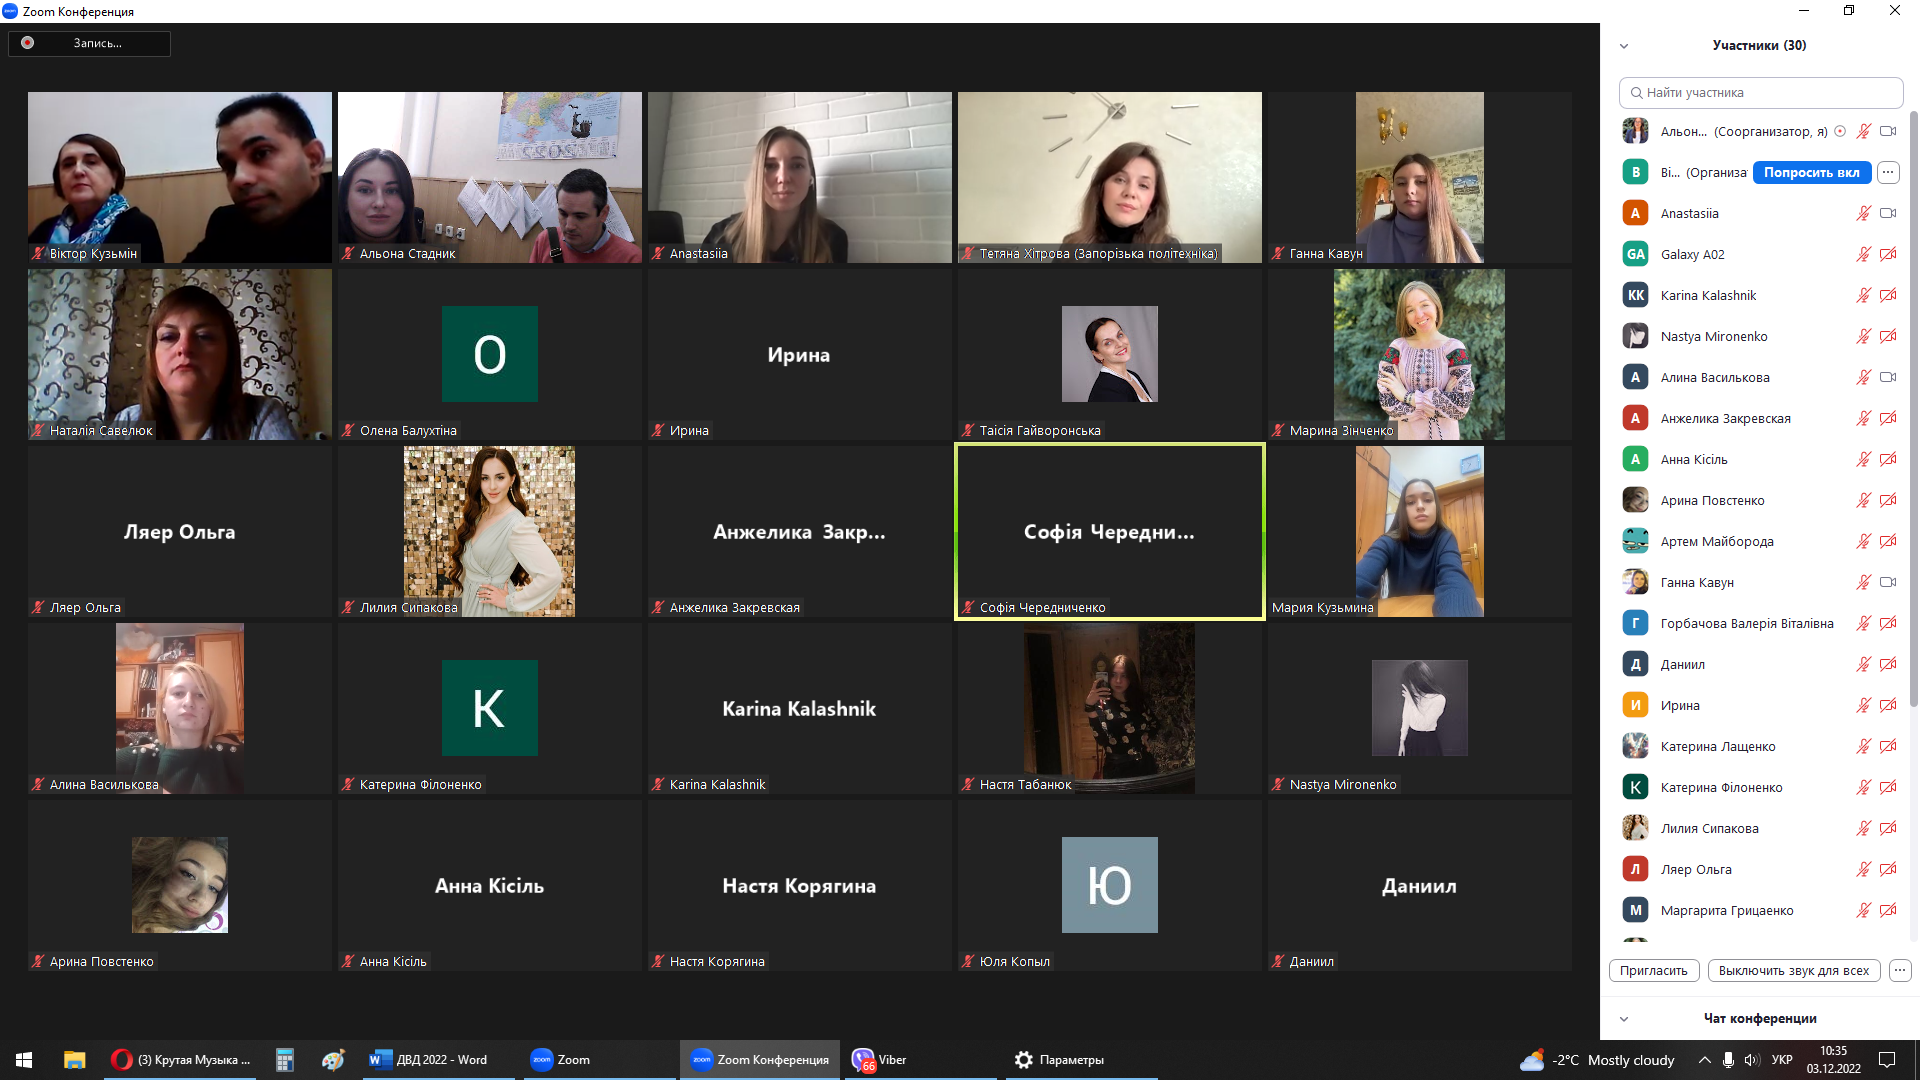
Task: Click muted mic icon for Karina Kalashnik
Action: pyautogui.click(x=1863, y=295)
